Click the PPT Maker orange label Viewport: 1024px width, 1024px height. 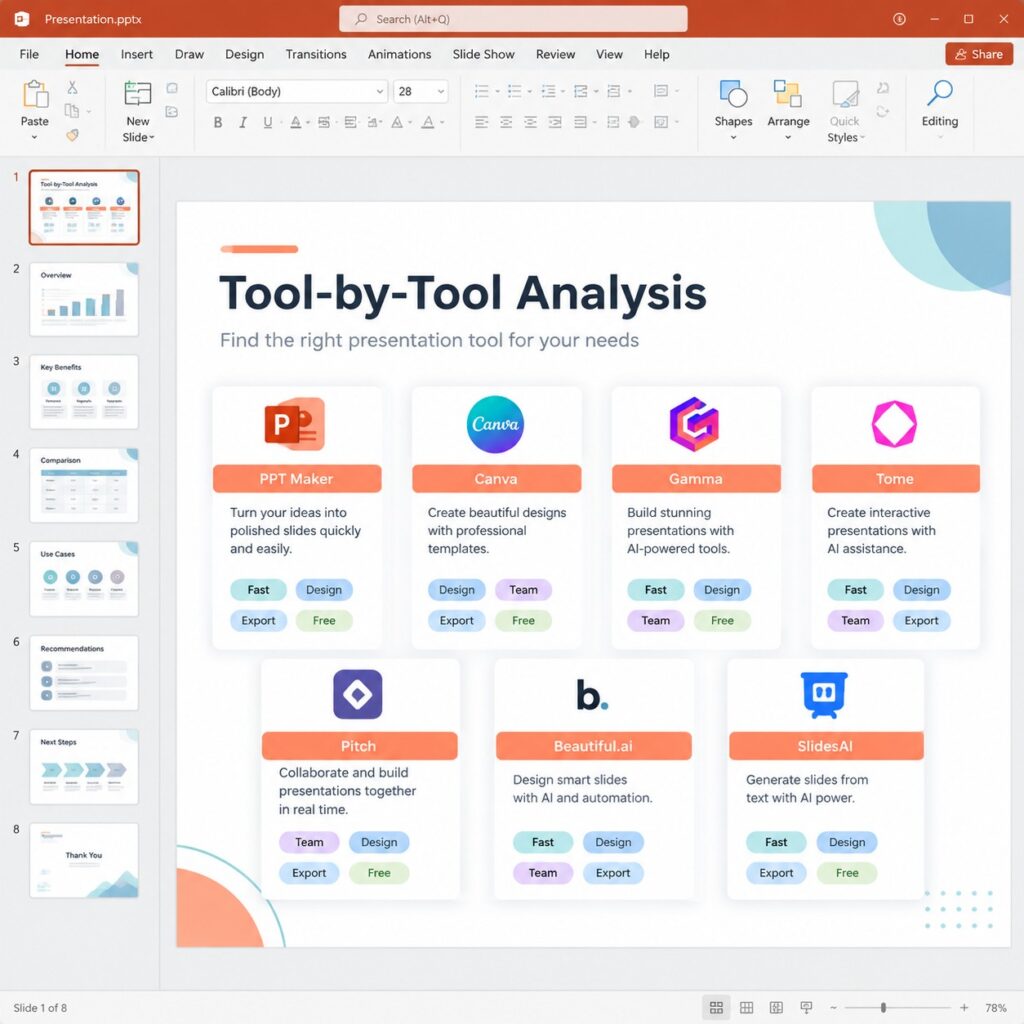pos(296,479)
